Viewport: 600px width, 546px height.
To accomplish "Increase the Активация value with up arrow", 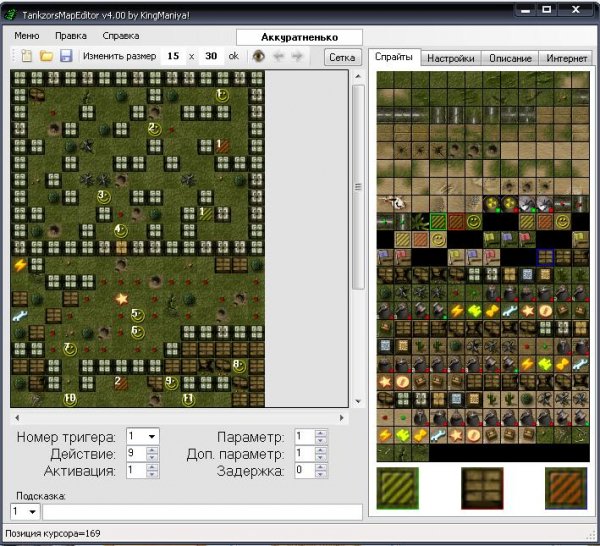I will point(152,467).
